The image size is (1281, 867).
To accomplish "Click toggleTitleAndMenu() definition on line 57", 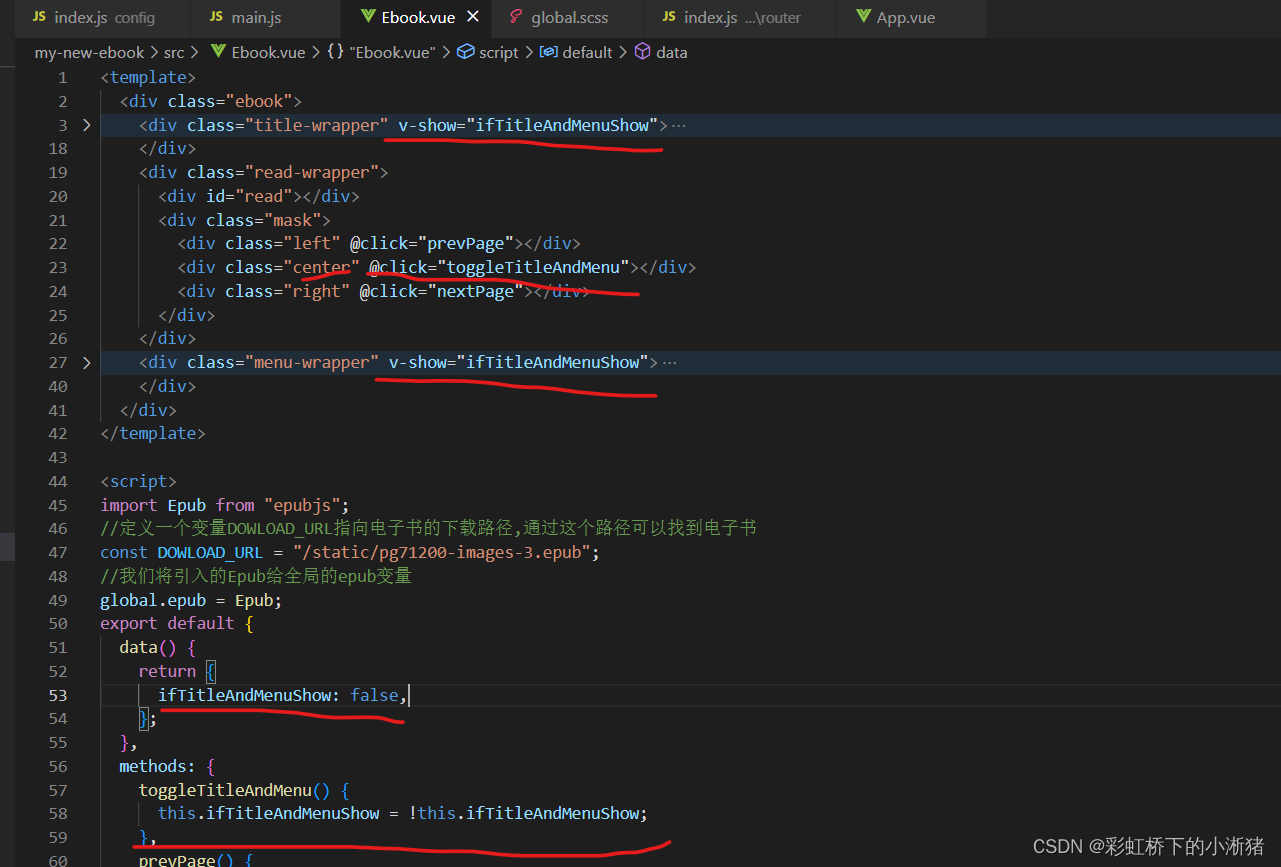I will [234, 790].
